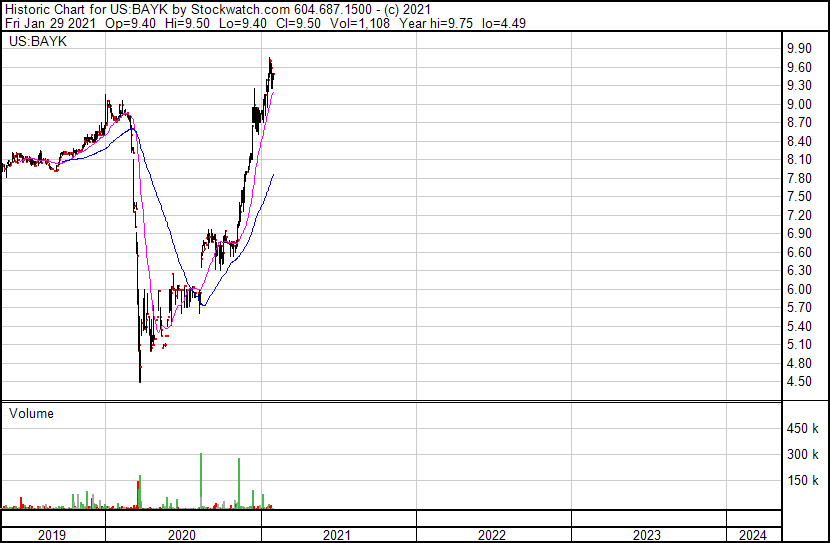830x543 pixels.
Task: Click the 9.30 price axis value
Action: (799, 85)
